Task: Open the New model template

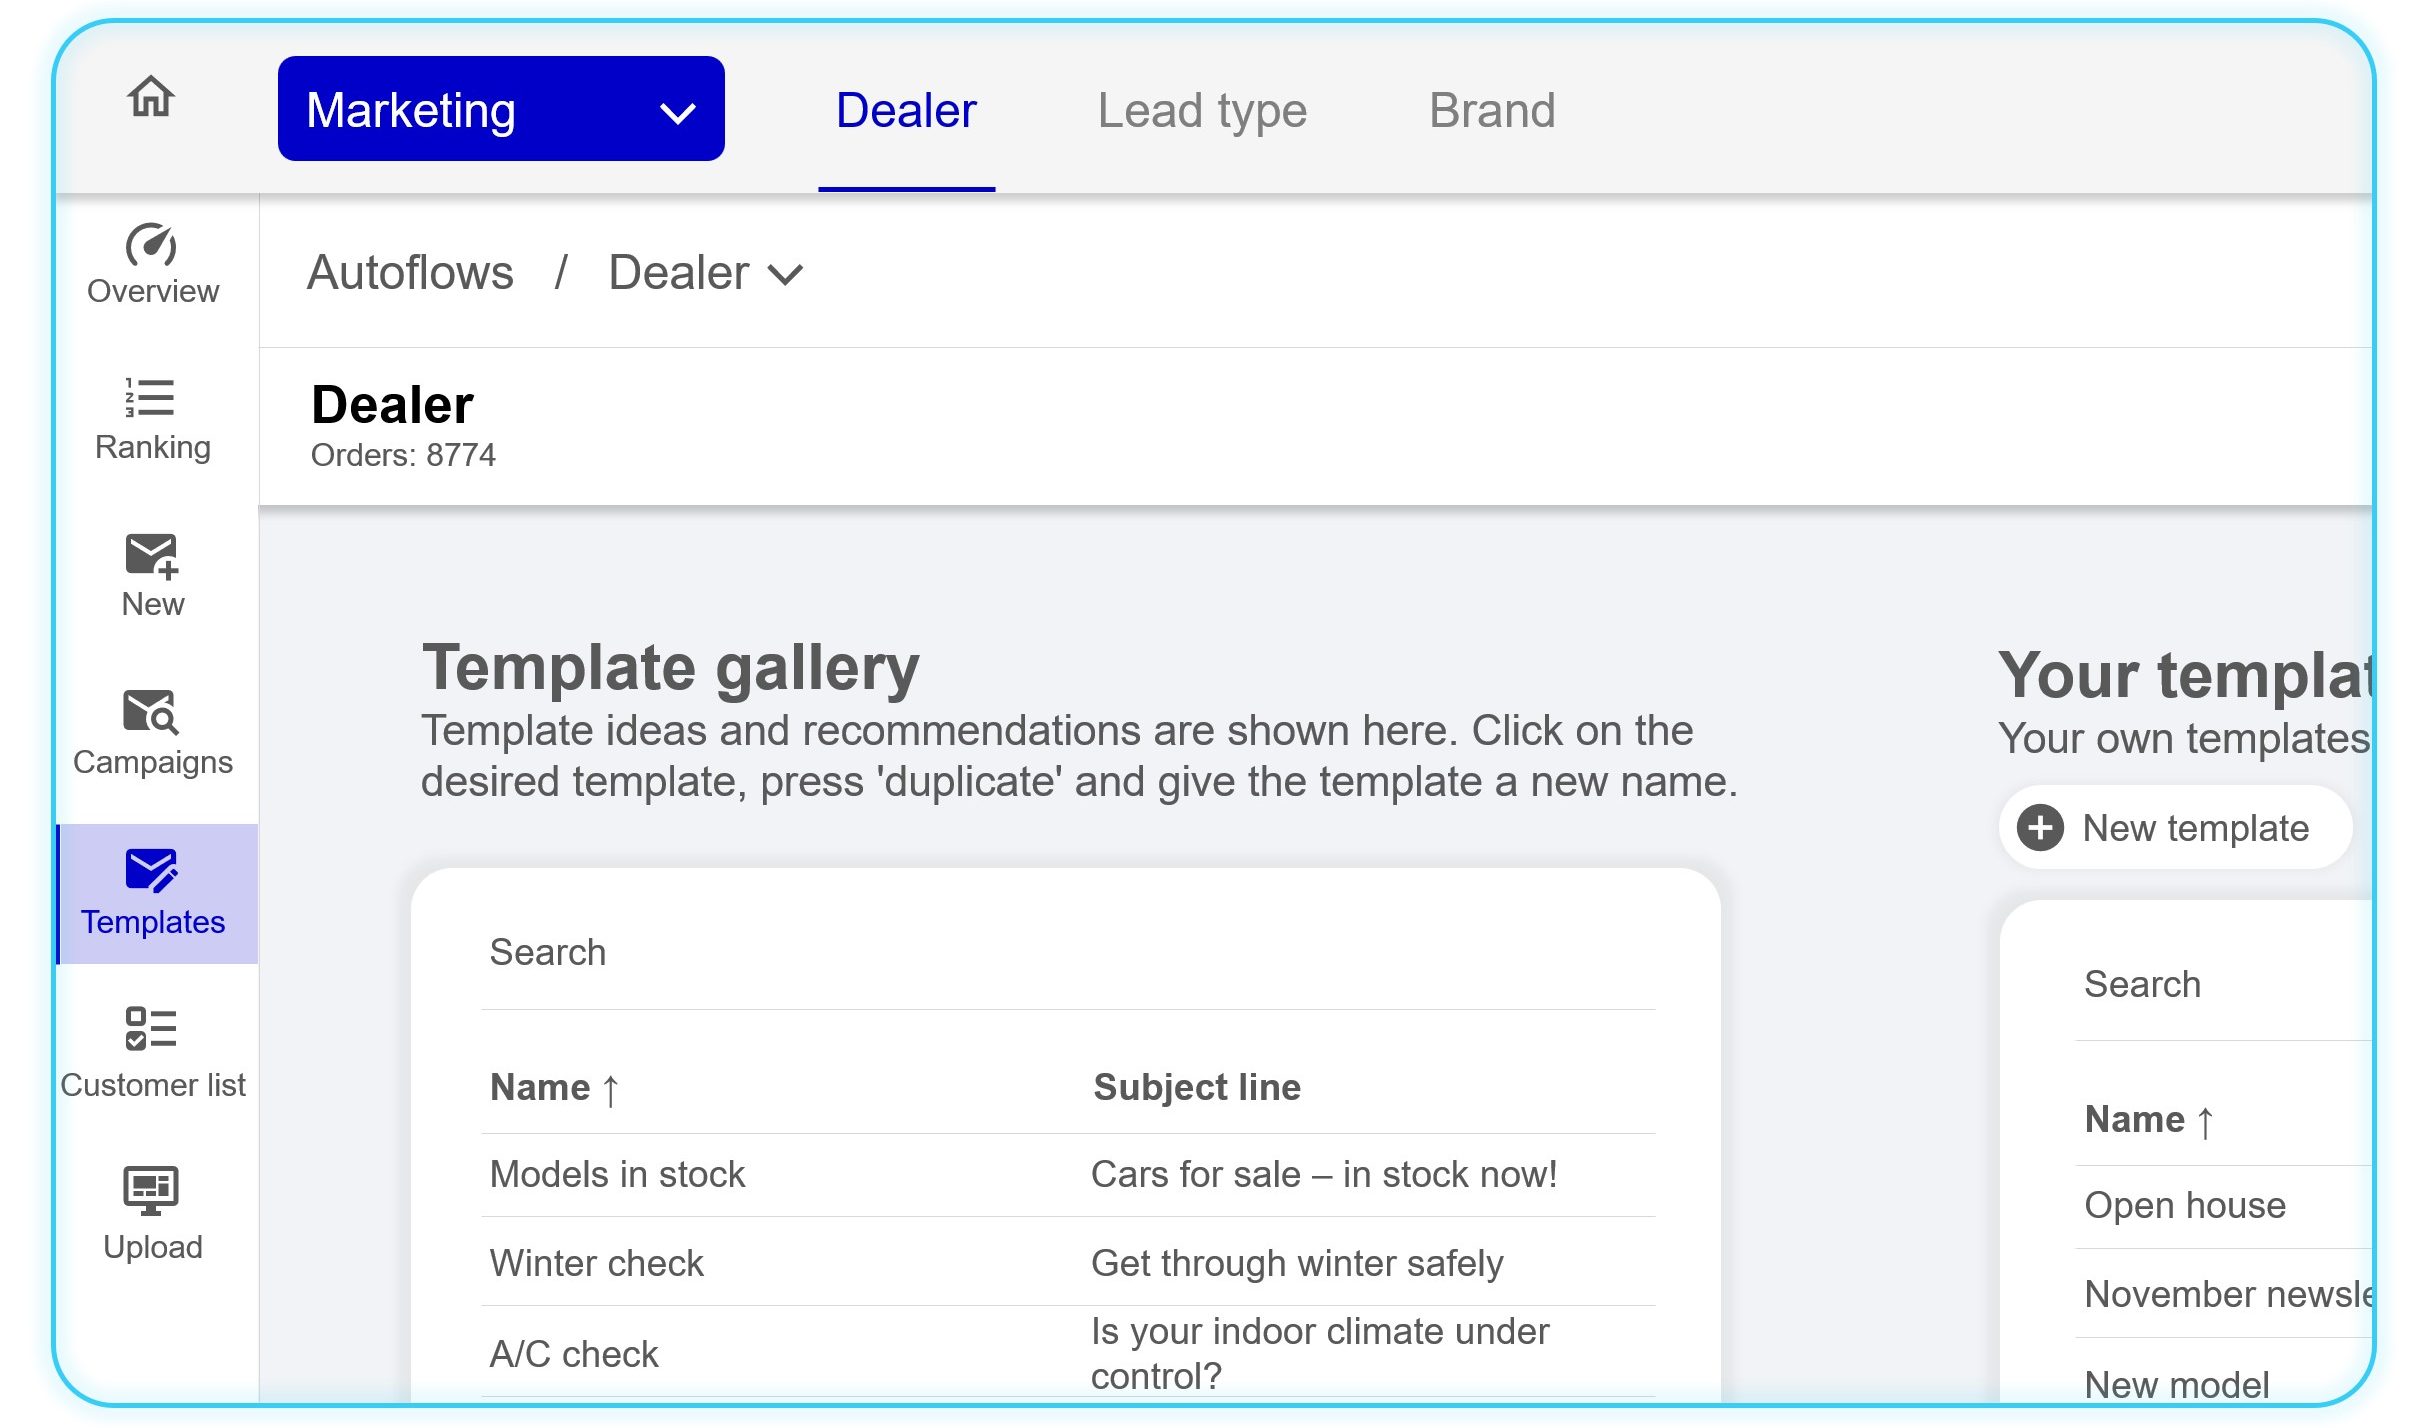Action: (x=2177, y=1384)
